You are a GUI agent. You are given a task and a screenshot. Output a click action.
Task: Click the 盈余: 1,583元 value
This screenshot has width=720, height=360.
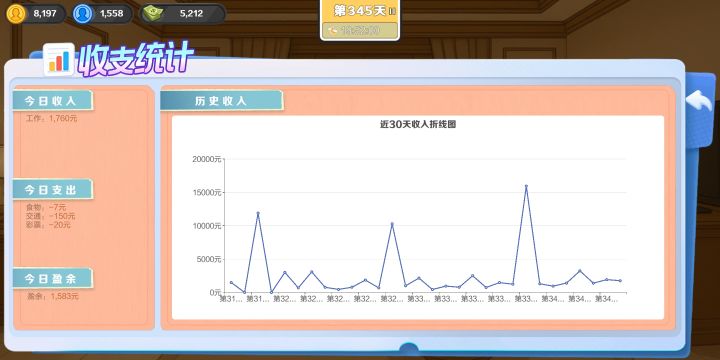[53, 297]
